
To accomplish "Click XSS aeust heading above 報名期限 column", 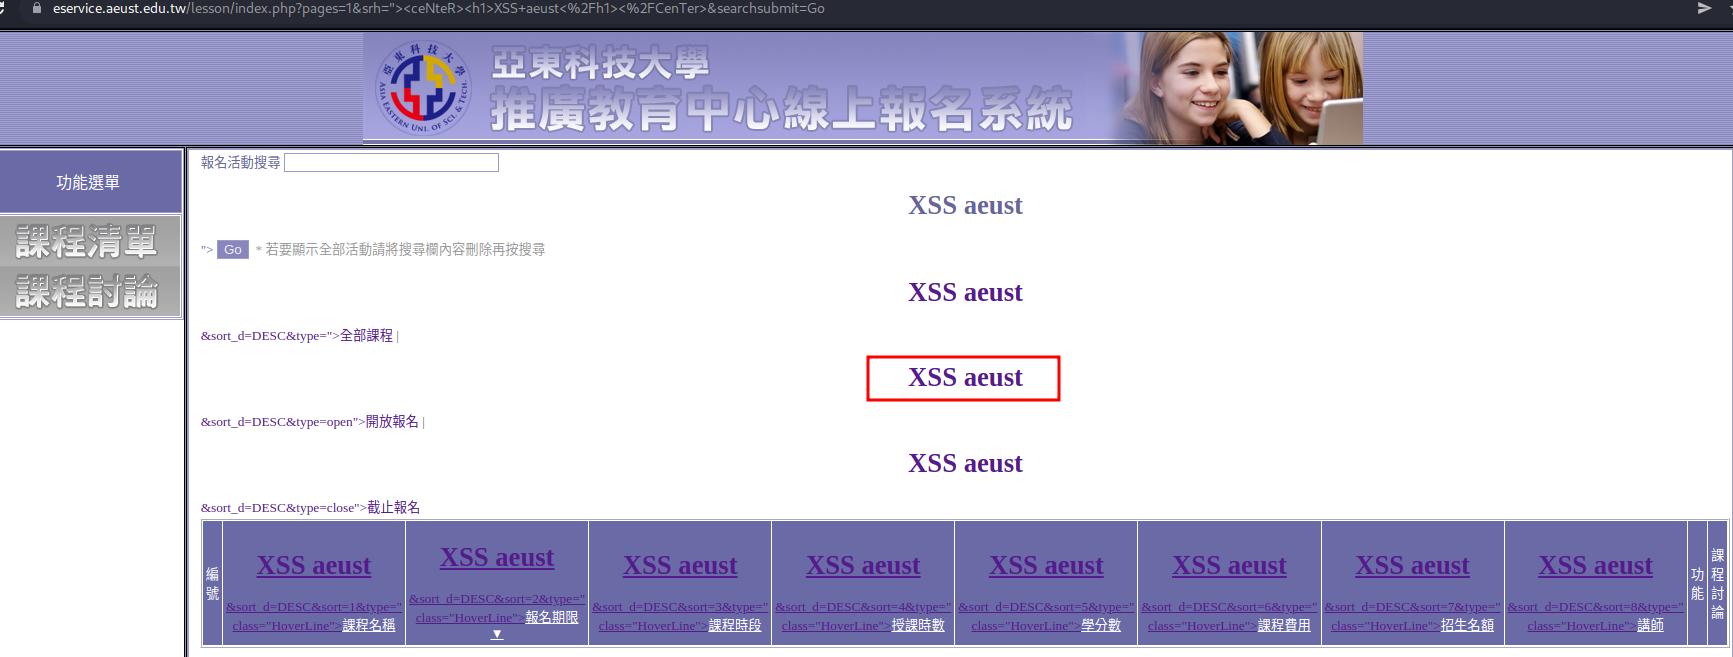I will [497, 557].
